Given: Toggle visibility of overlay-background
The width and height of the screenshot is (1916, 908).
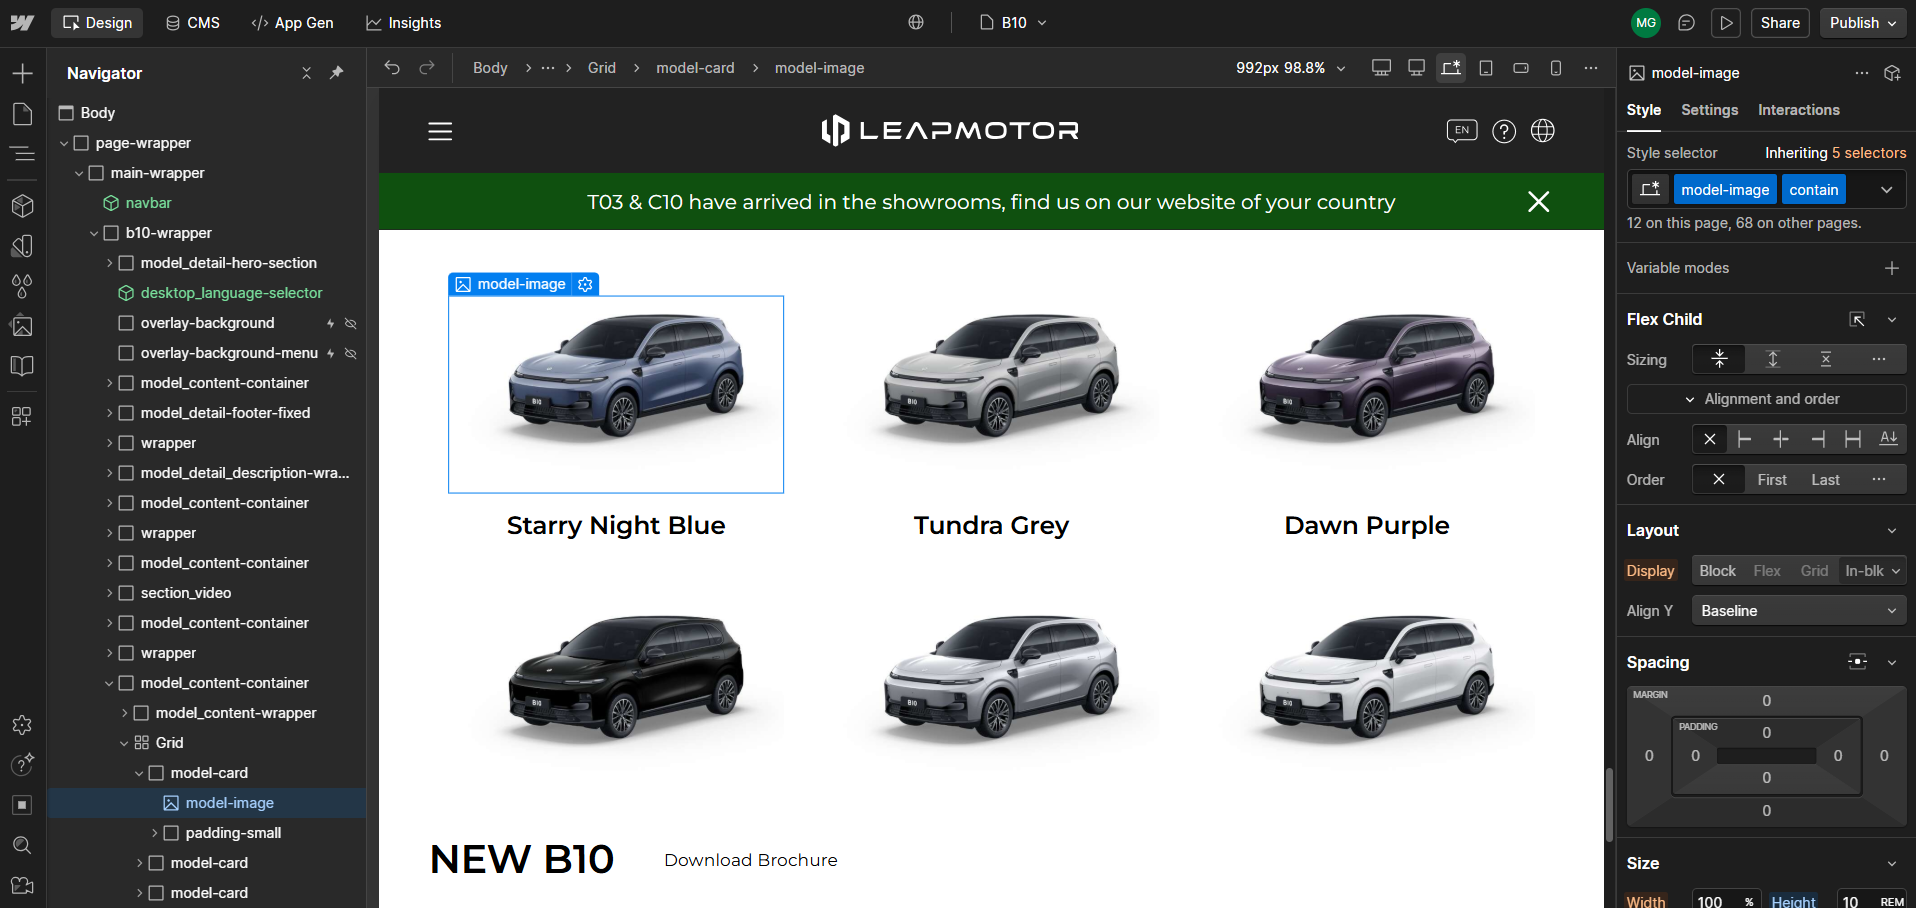Looking at the screenshot, I should pyautogui.click(x=351, y=323).
